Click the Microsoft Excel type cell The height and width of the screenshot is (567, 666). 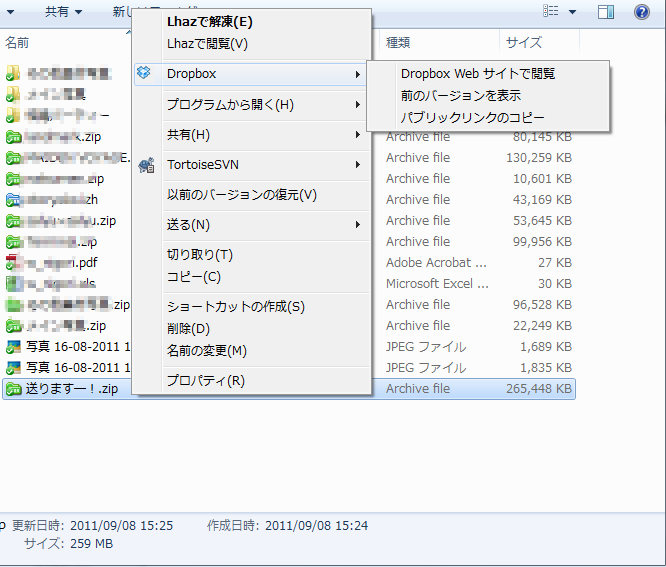pyautogui.click(x=437, y=283)
